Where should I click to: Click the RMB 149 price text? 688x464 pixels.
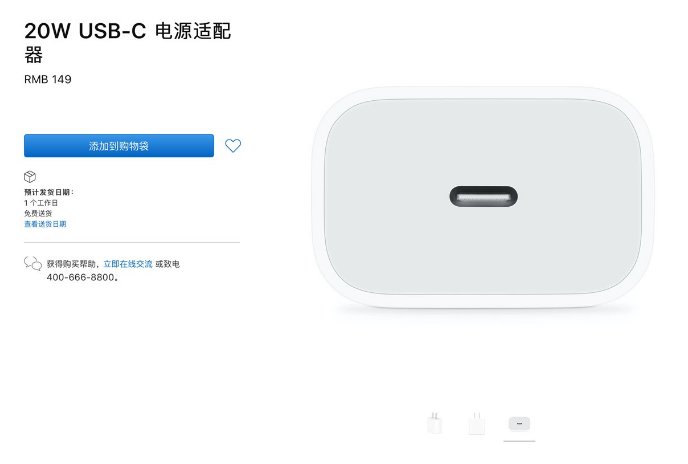(x=48, y=79)
